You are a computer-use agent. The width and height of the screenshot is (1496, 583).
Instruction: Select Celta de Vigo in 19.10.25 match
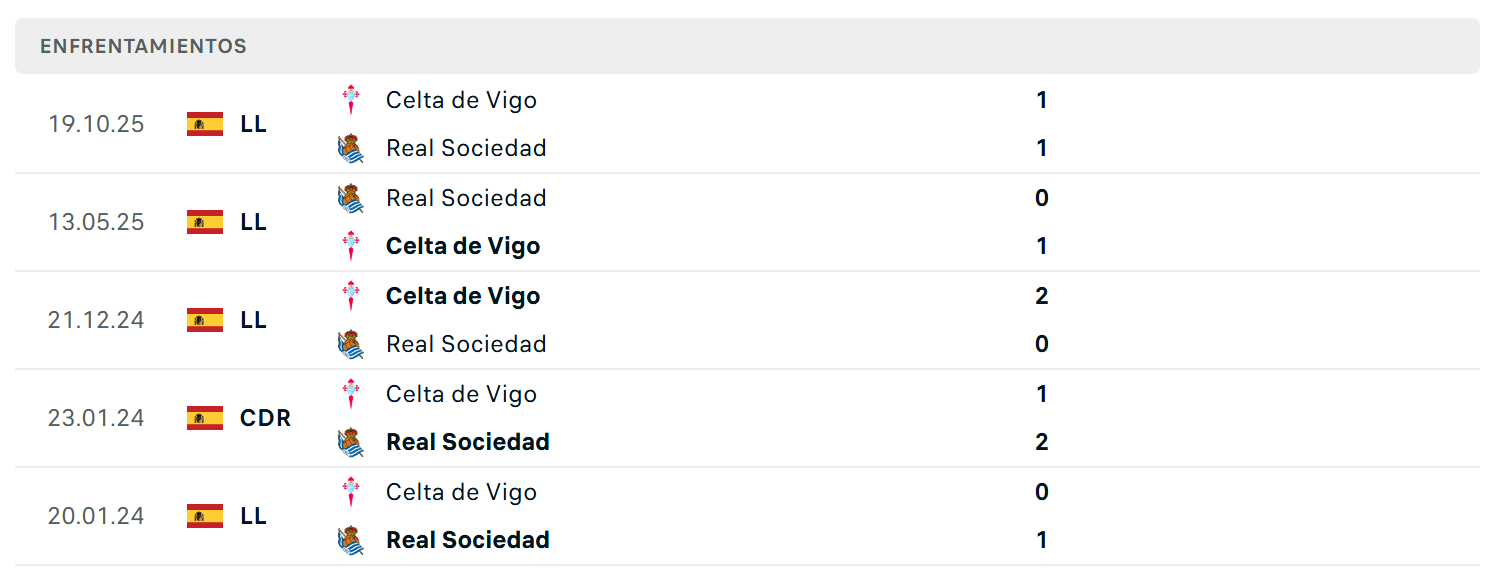(461, 100)
